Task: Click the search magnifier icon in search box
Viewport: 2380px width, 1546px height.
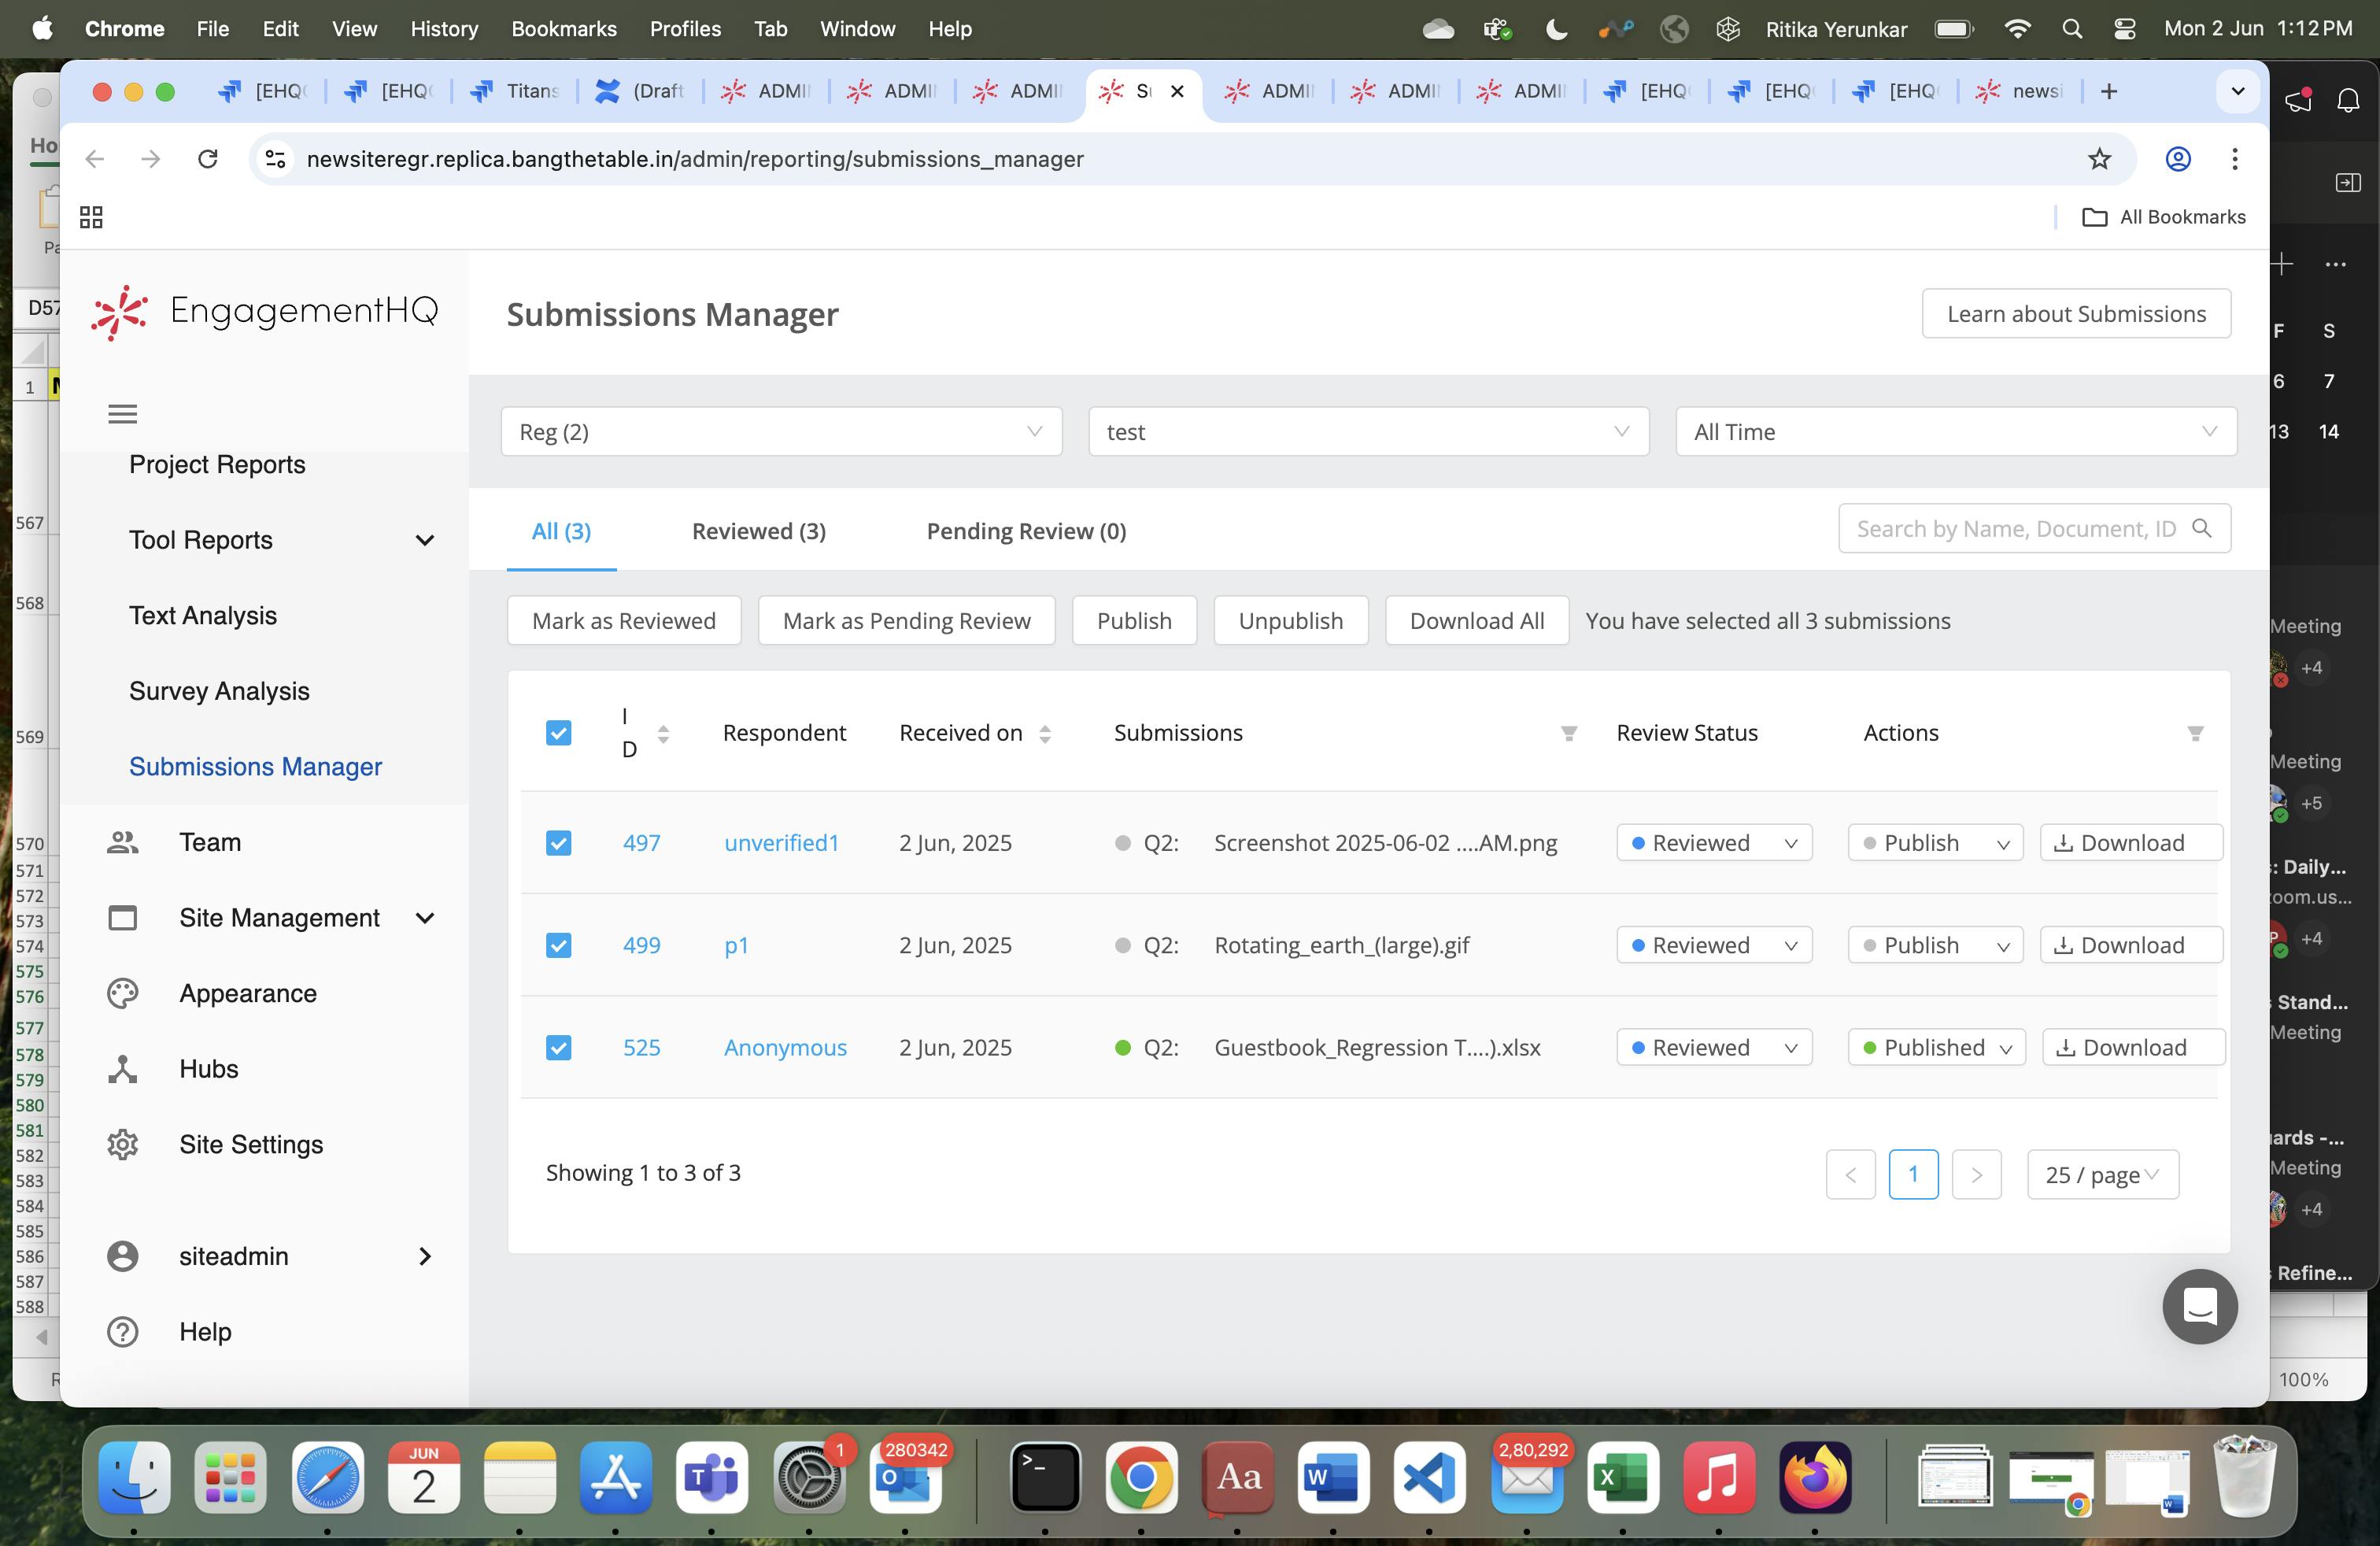Action: click(2201, 528)
